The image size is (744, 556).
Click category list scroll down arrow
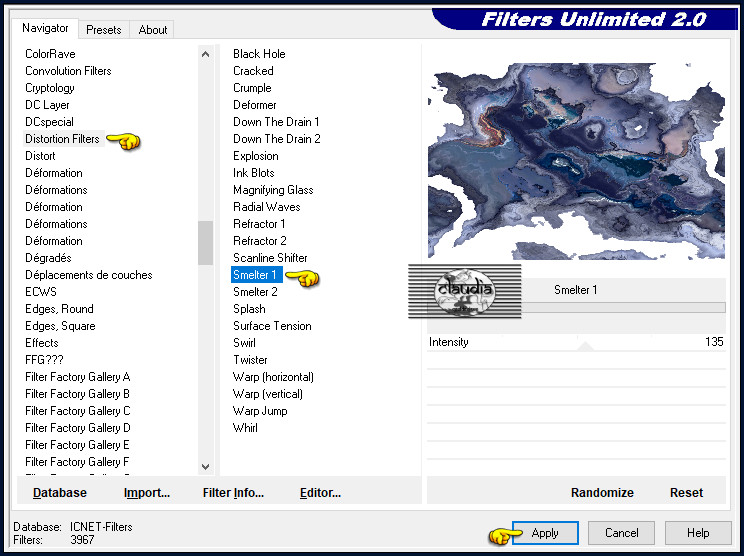pyautogui.click(x=205, y=467)
